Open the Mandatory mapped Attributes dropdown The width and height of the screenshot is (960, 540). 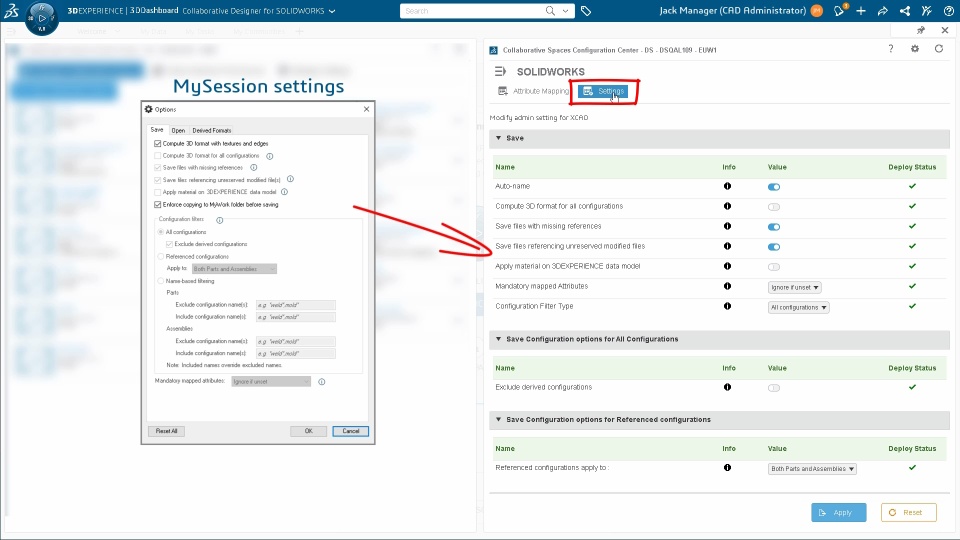tap(794, 287)
